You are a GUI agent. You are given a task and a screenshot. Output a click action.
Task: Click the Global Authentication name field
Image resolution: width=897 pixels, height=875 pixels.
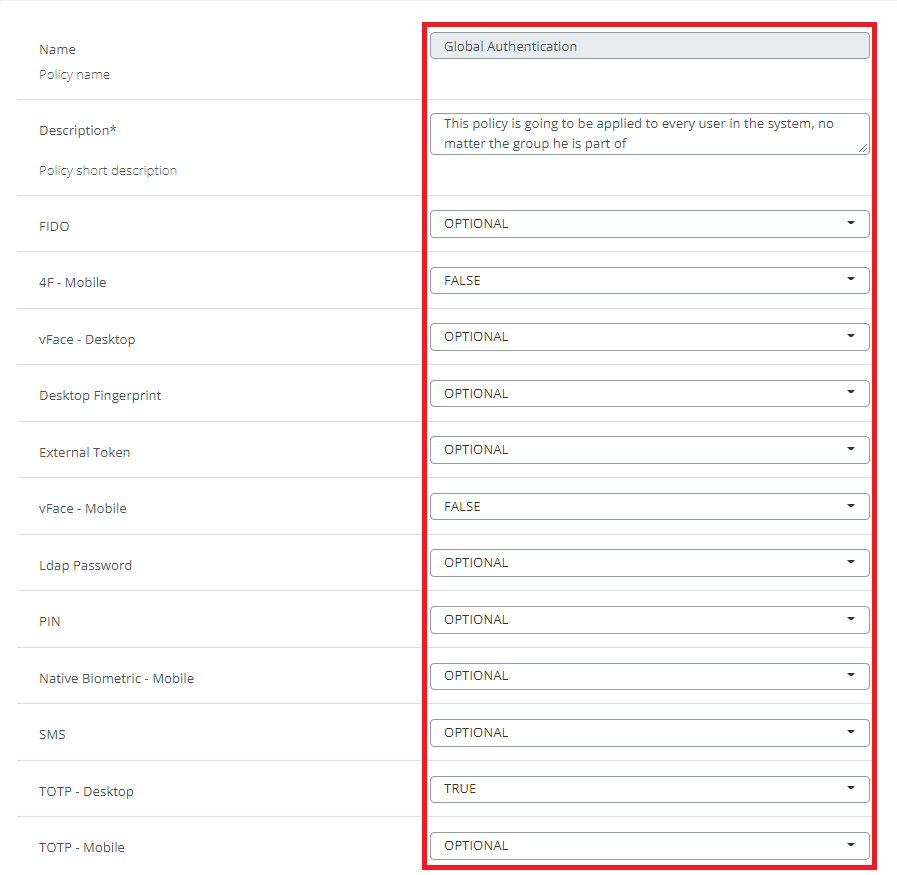pos(649,46)
